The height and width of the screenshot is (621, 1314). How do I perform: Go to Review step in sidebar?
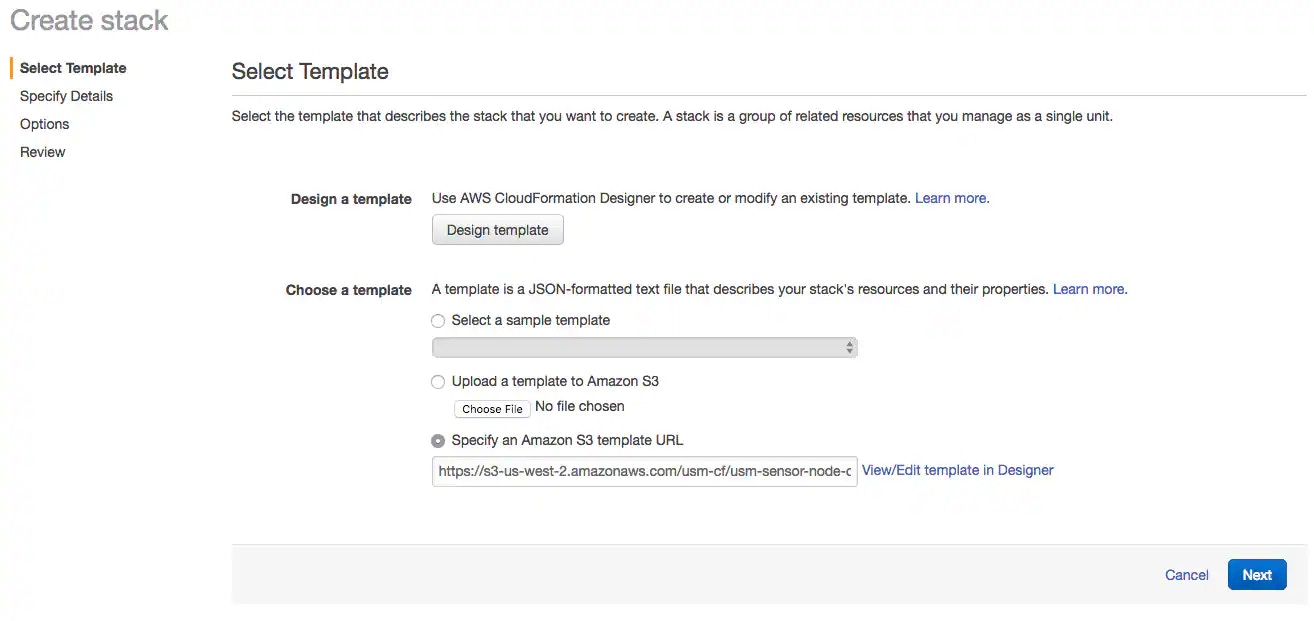coord(43,152)
